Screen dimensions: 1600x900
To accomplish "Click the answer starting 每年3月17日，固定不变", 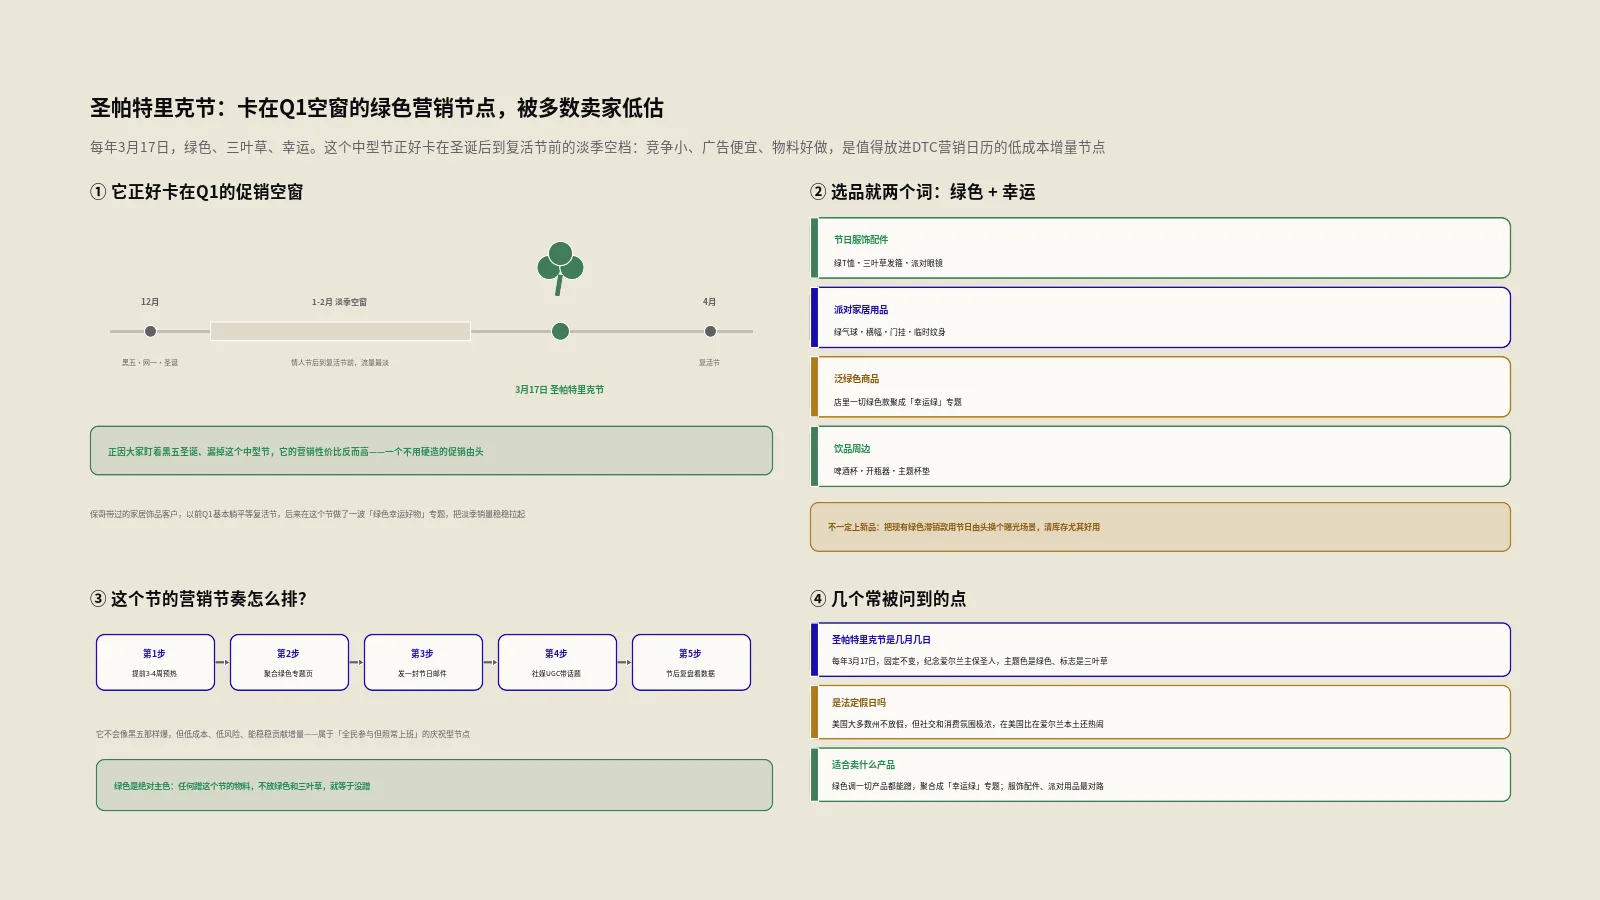I will click(969, 661).
